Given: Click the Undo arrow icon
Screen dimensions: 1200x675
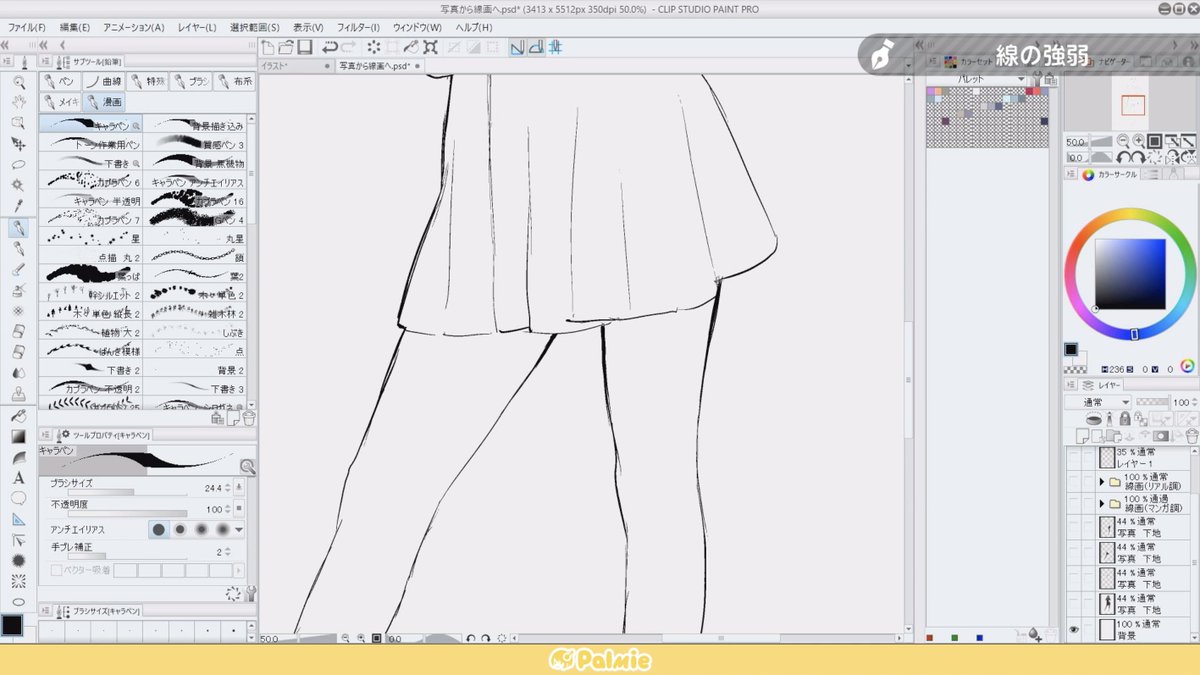Looking at the screenshot, I should click(x=328, y=47).
